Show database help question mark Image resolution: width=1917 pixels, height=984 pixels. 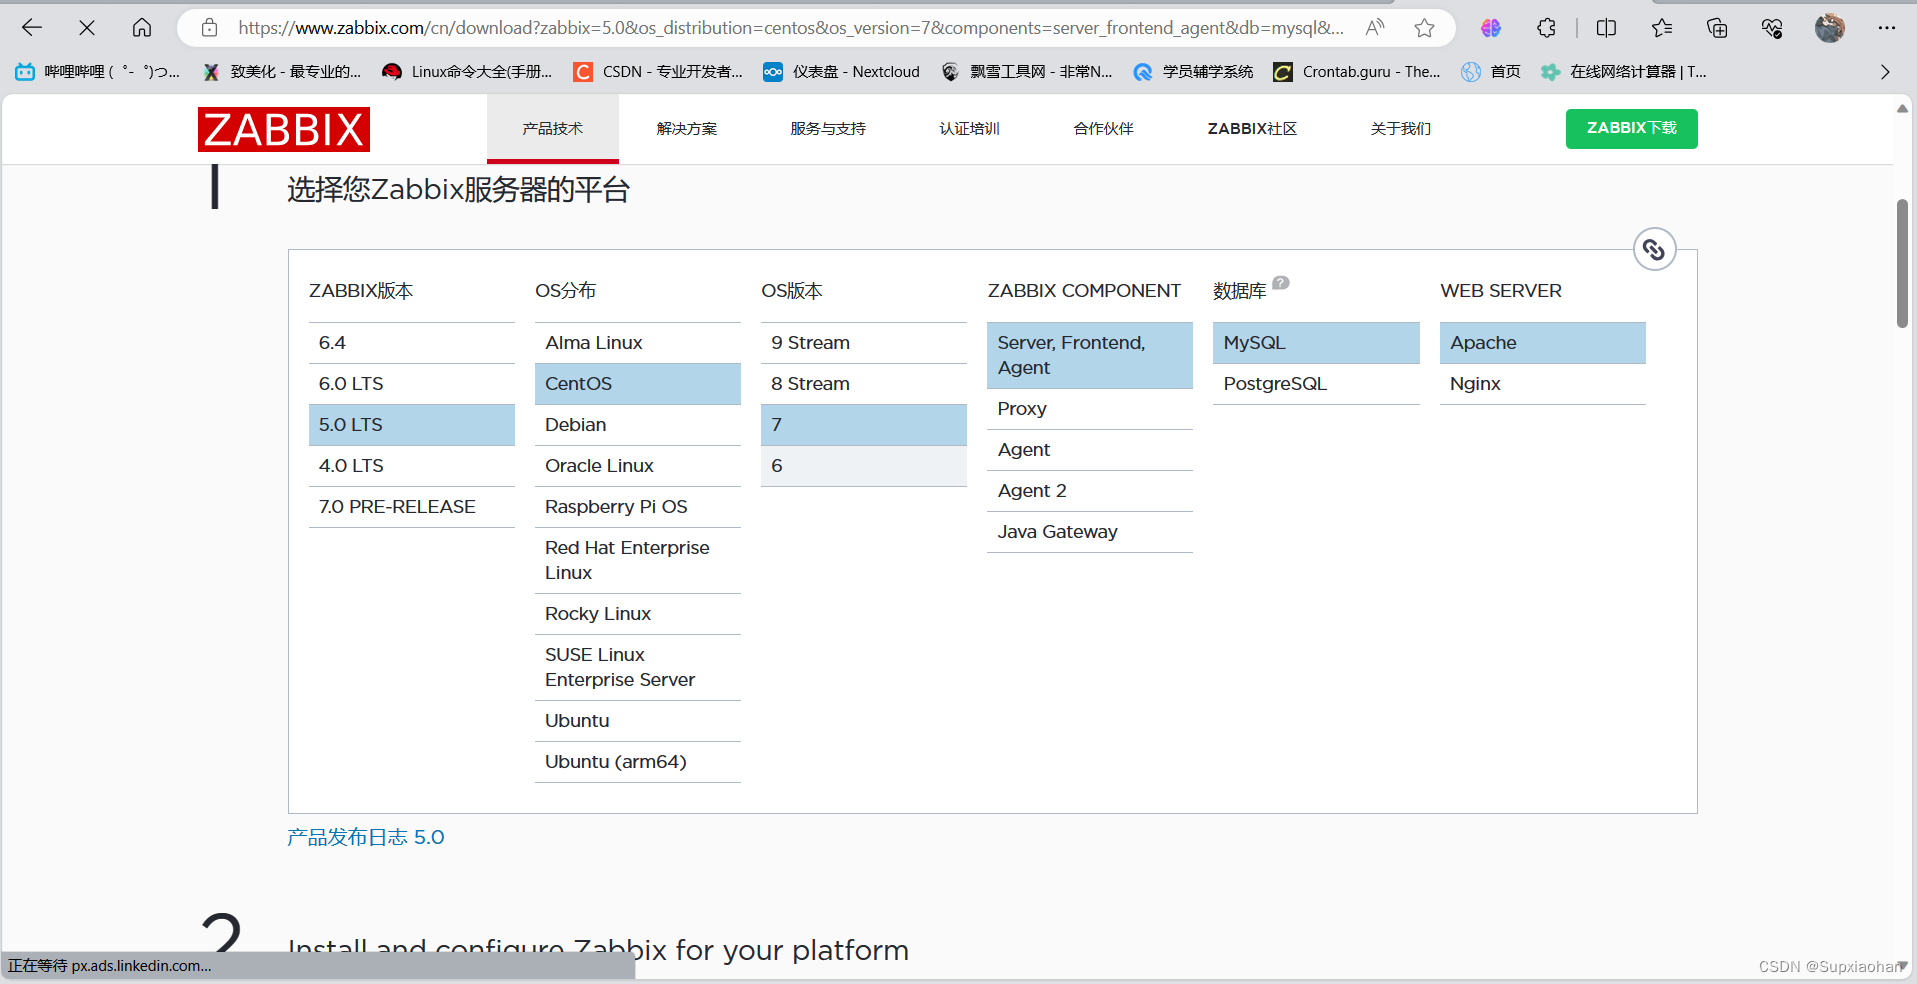point(1281,282)
